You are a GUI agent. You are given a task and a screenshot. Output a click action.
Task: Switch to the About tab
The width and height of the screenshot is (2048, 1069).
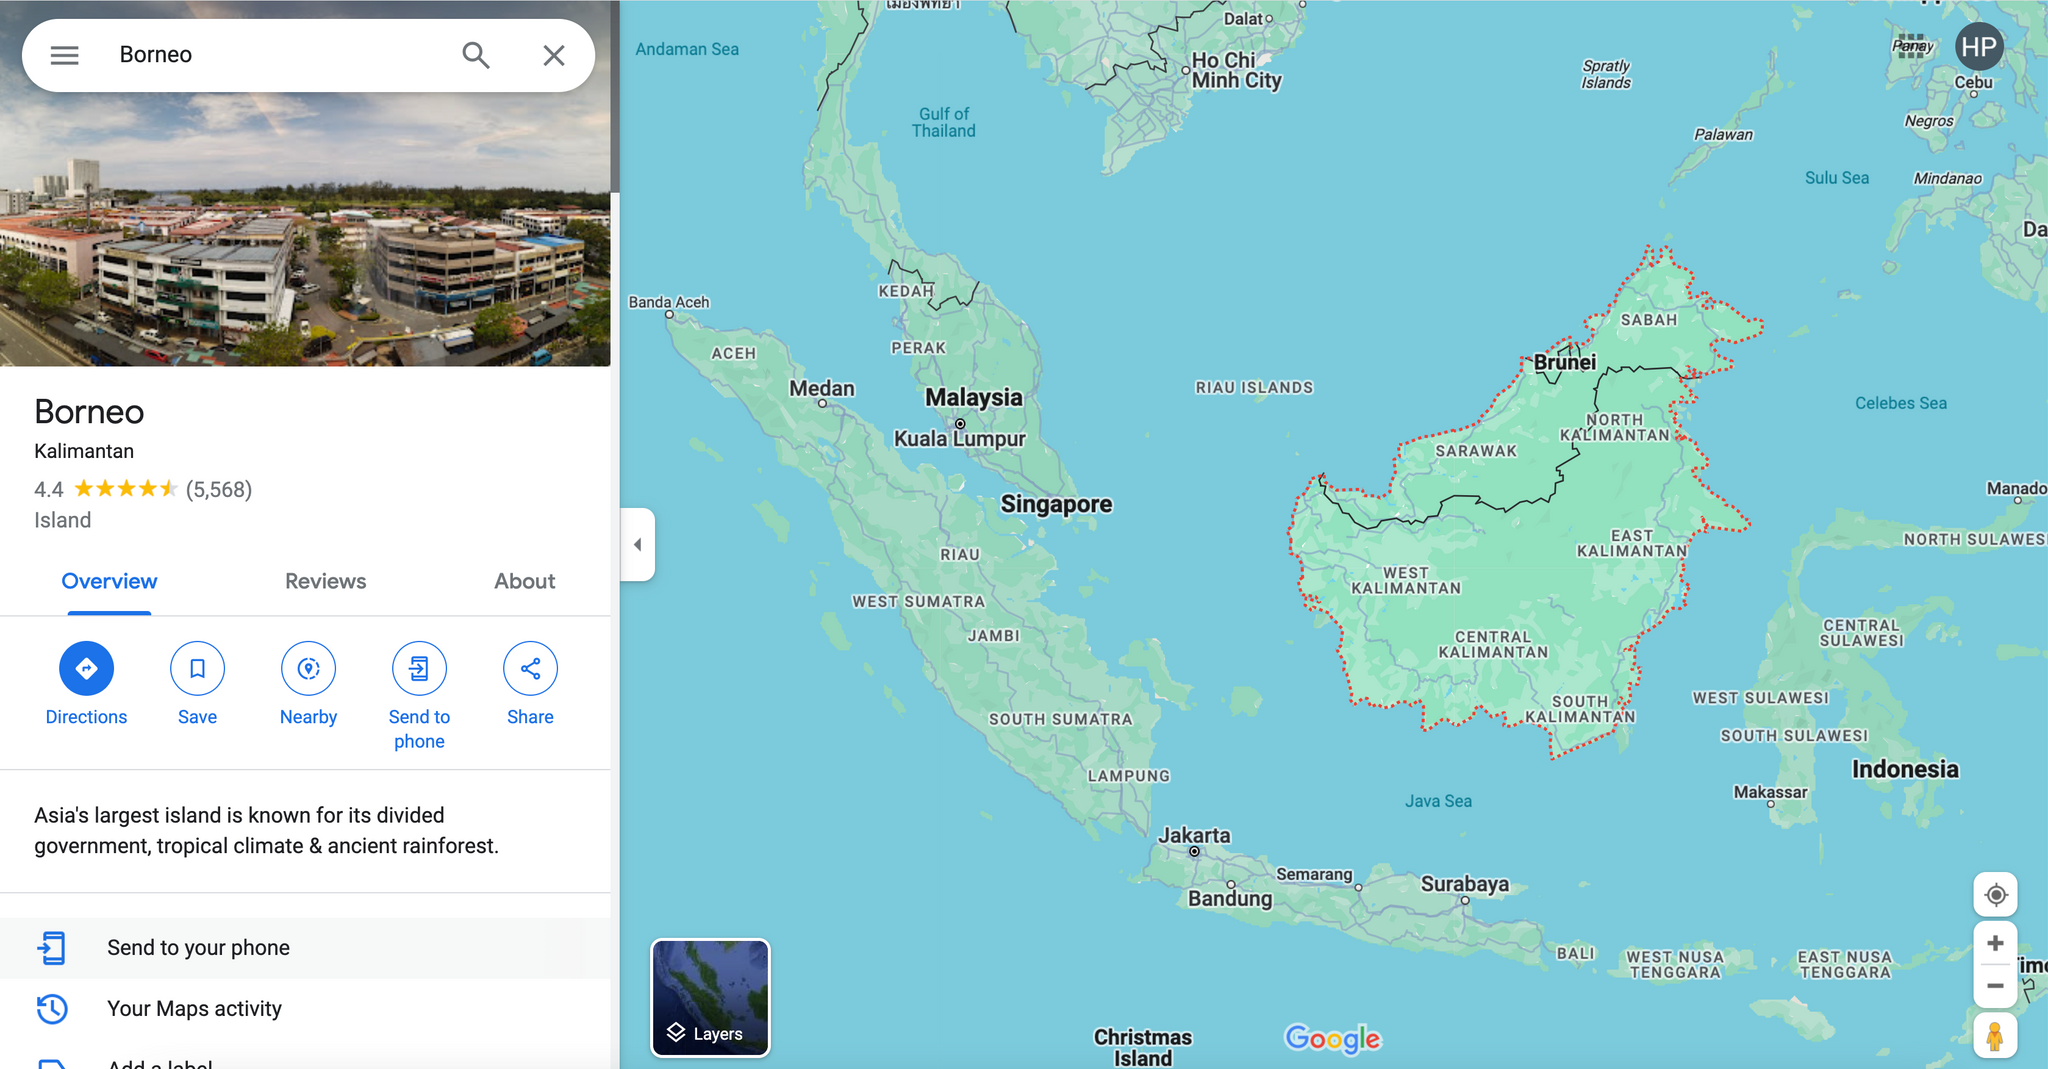524,581
